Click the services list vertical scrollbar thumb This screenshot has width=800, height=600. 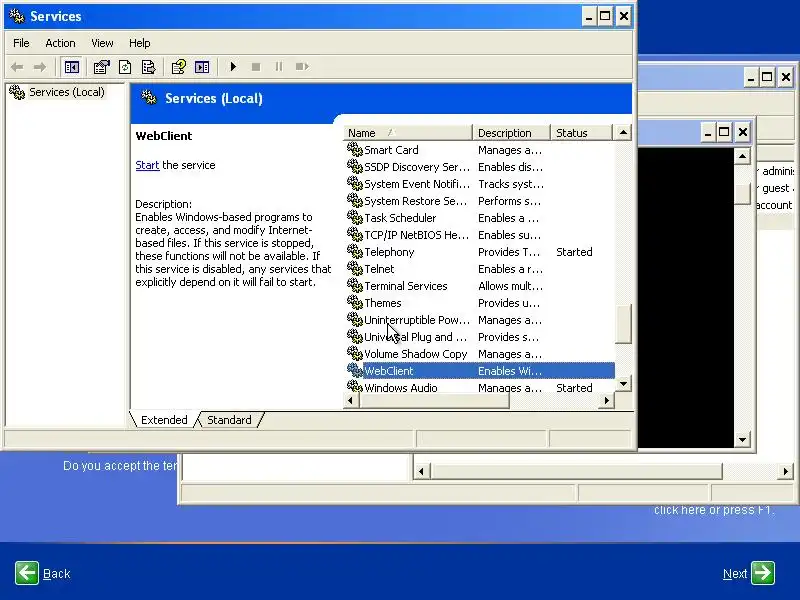(623, 324)
